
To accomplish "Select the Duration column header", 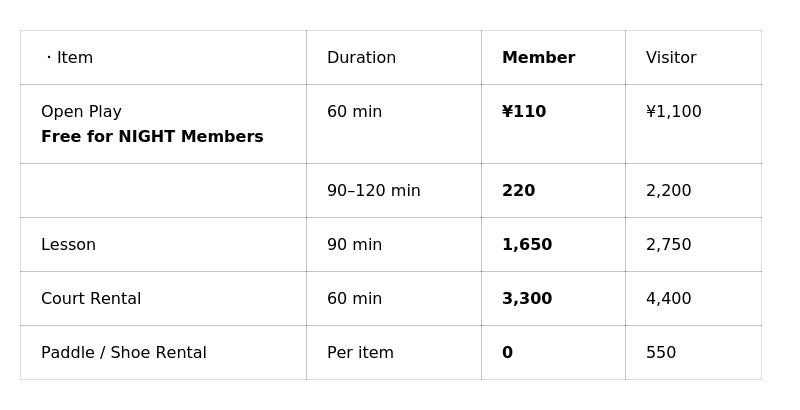I will (361, 58).
